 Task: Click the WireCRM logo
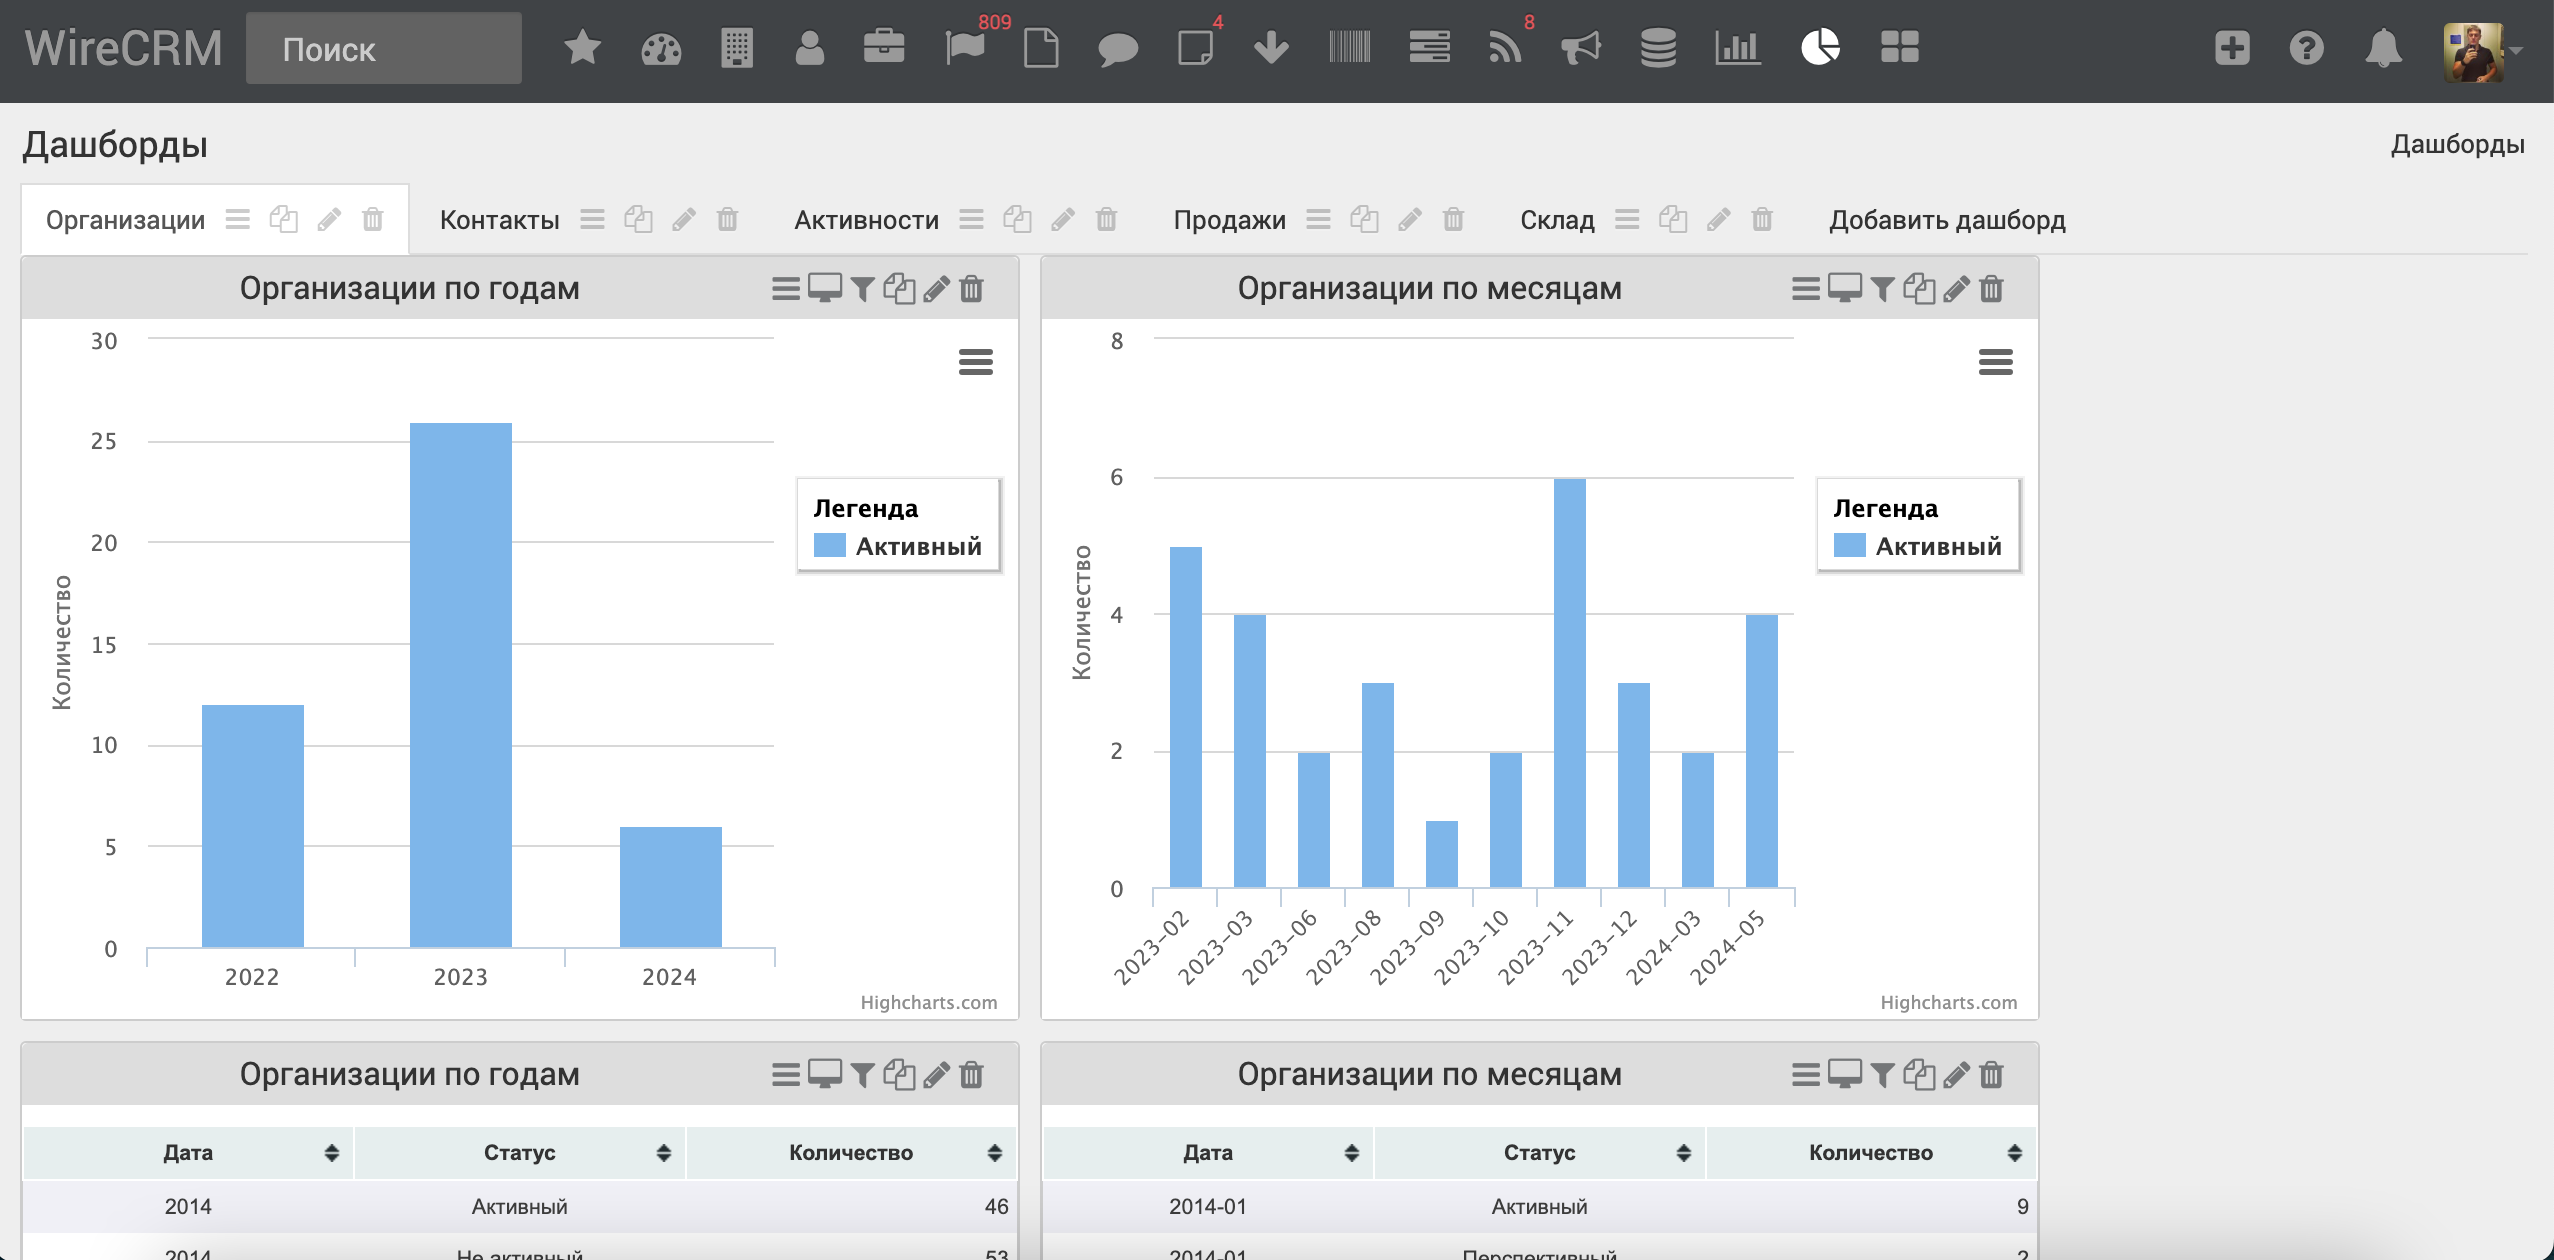click(x=124, y=48)
